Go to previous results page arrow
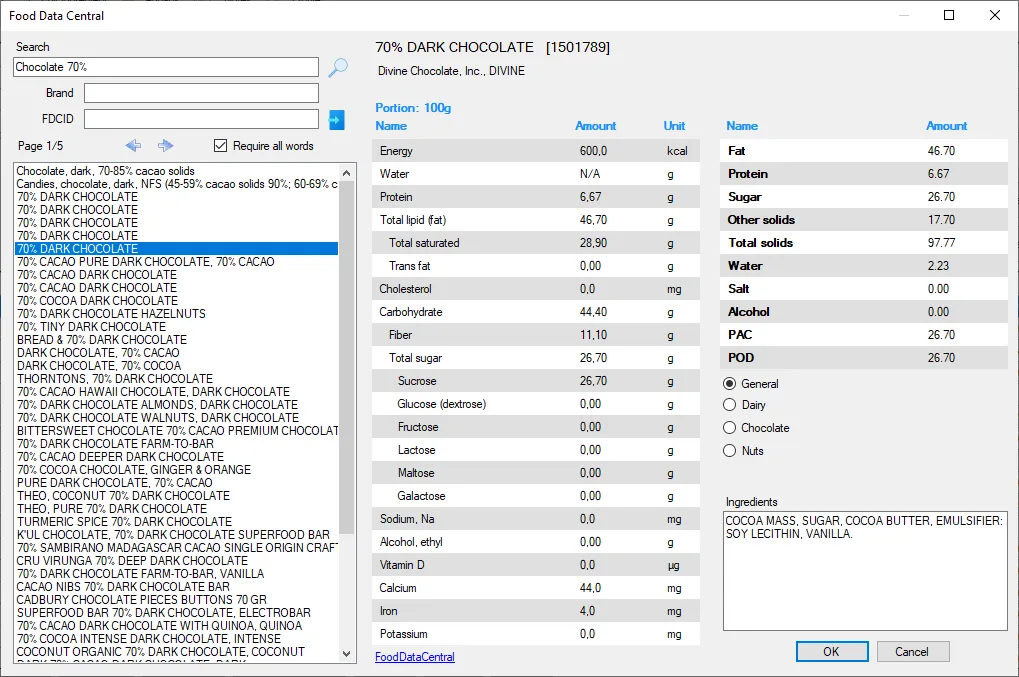 tap(133, 146)
